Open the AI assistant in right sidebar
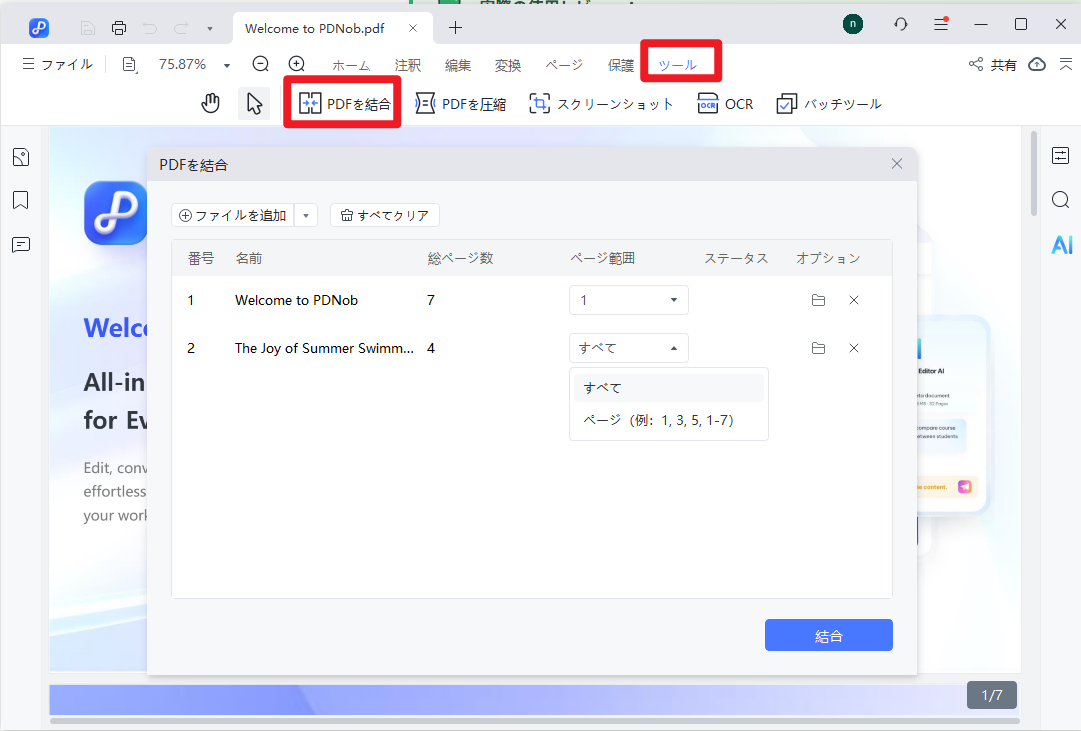 (1062, 245)
